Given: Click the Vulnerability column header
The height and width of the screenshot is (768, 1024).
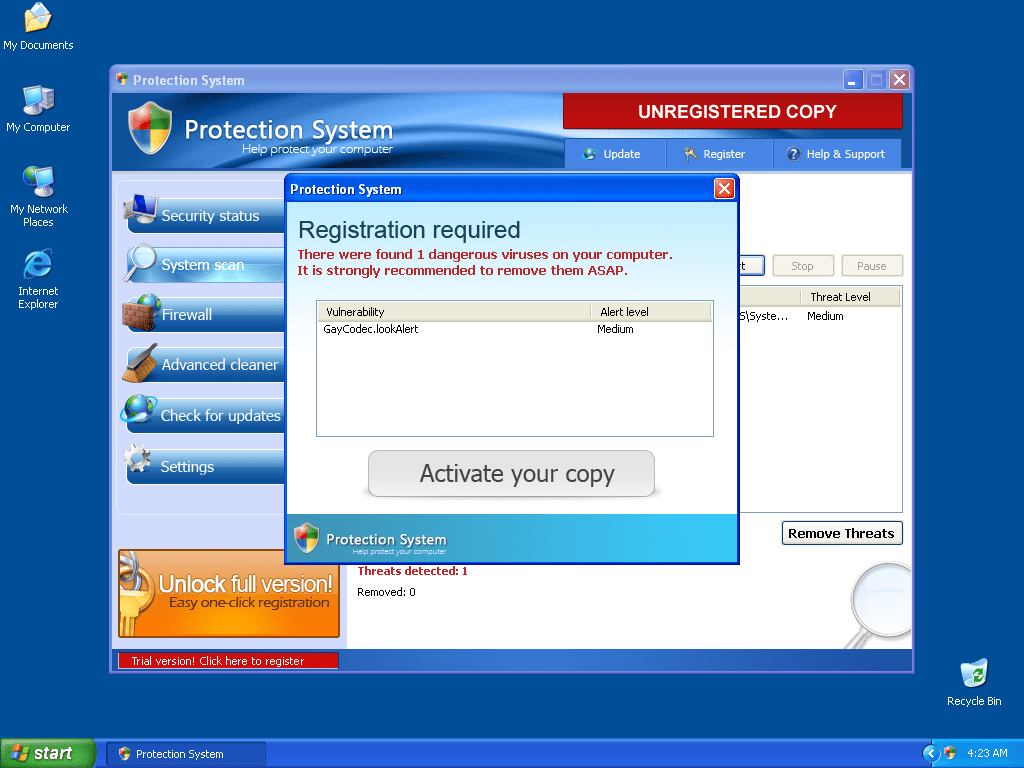Looking at the screenshot, I should [x=452, y=312].
